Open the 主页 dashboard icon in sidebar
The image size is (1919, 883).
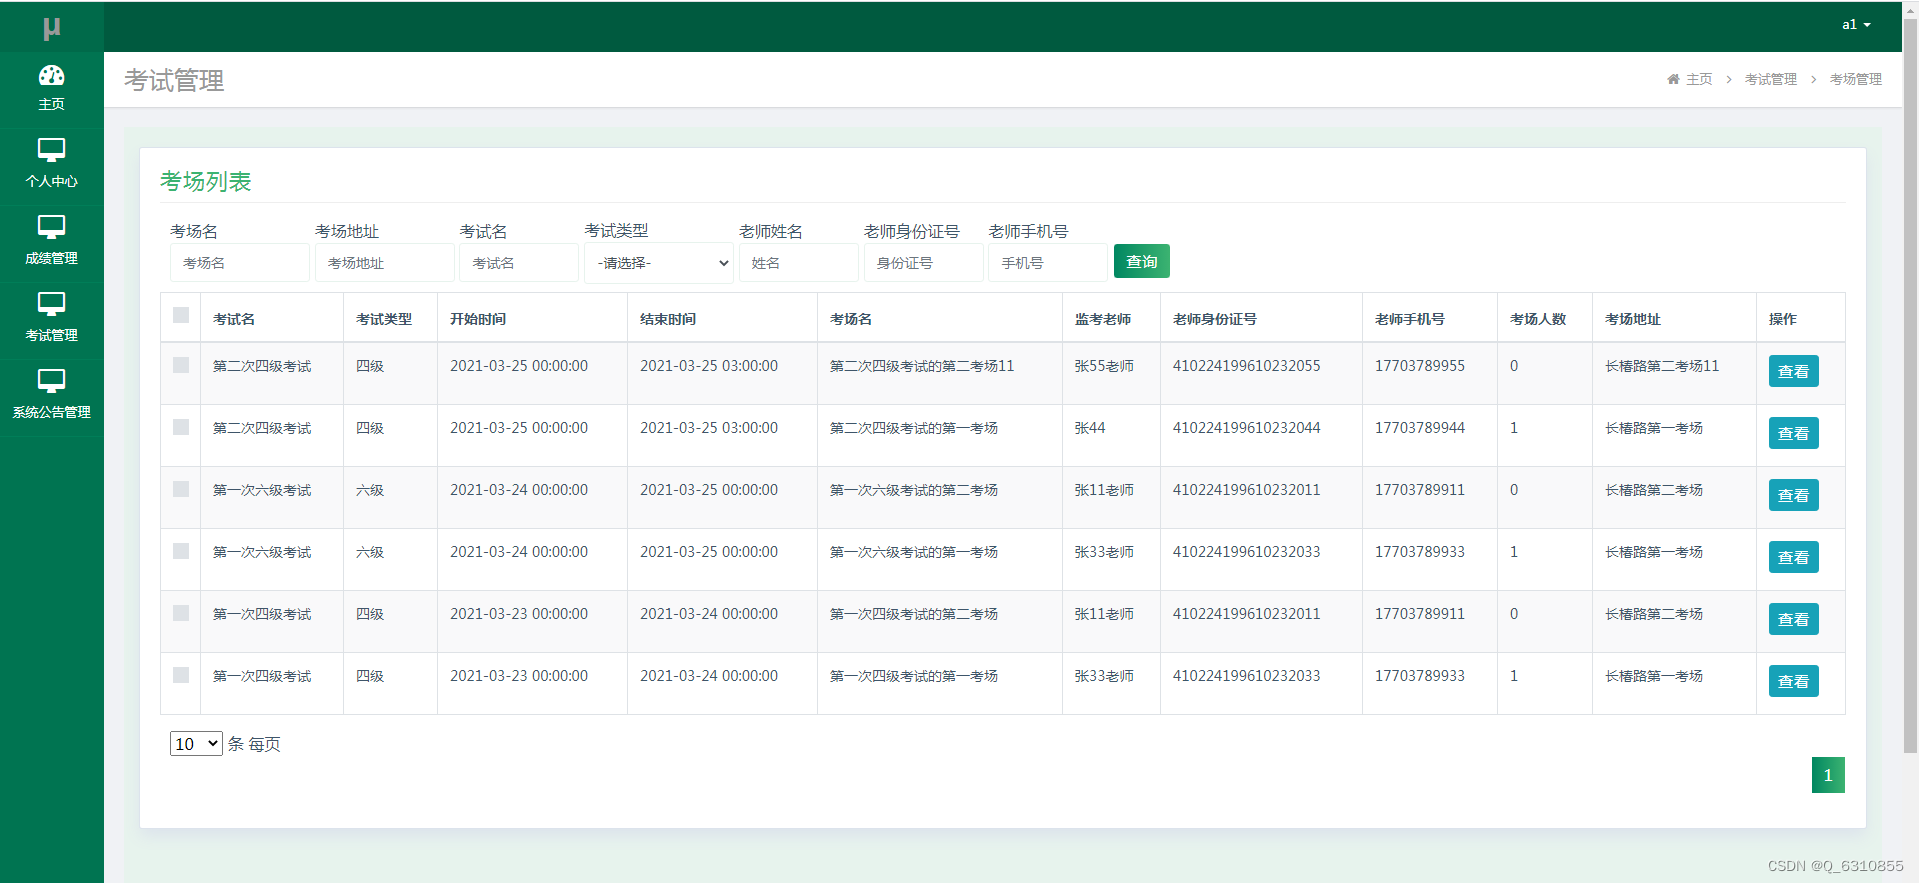coord(52,75)
